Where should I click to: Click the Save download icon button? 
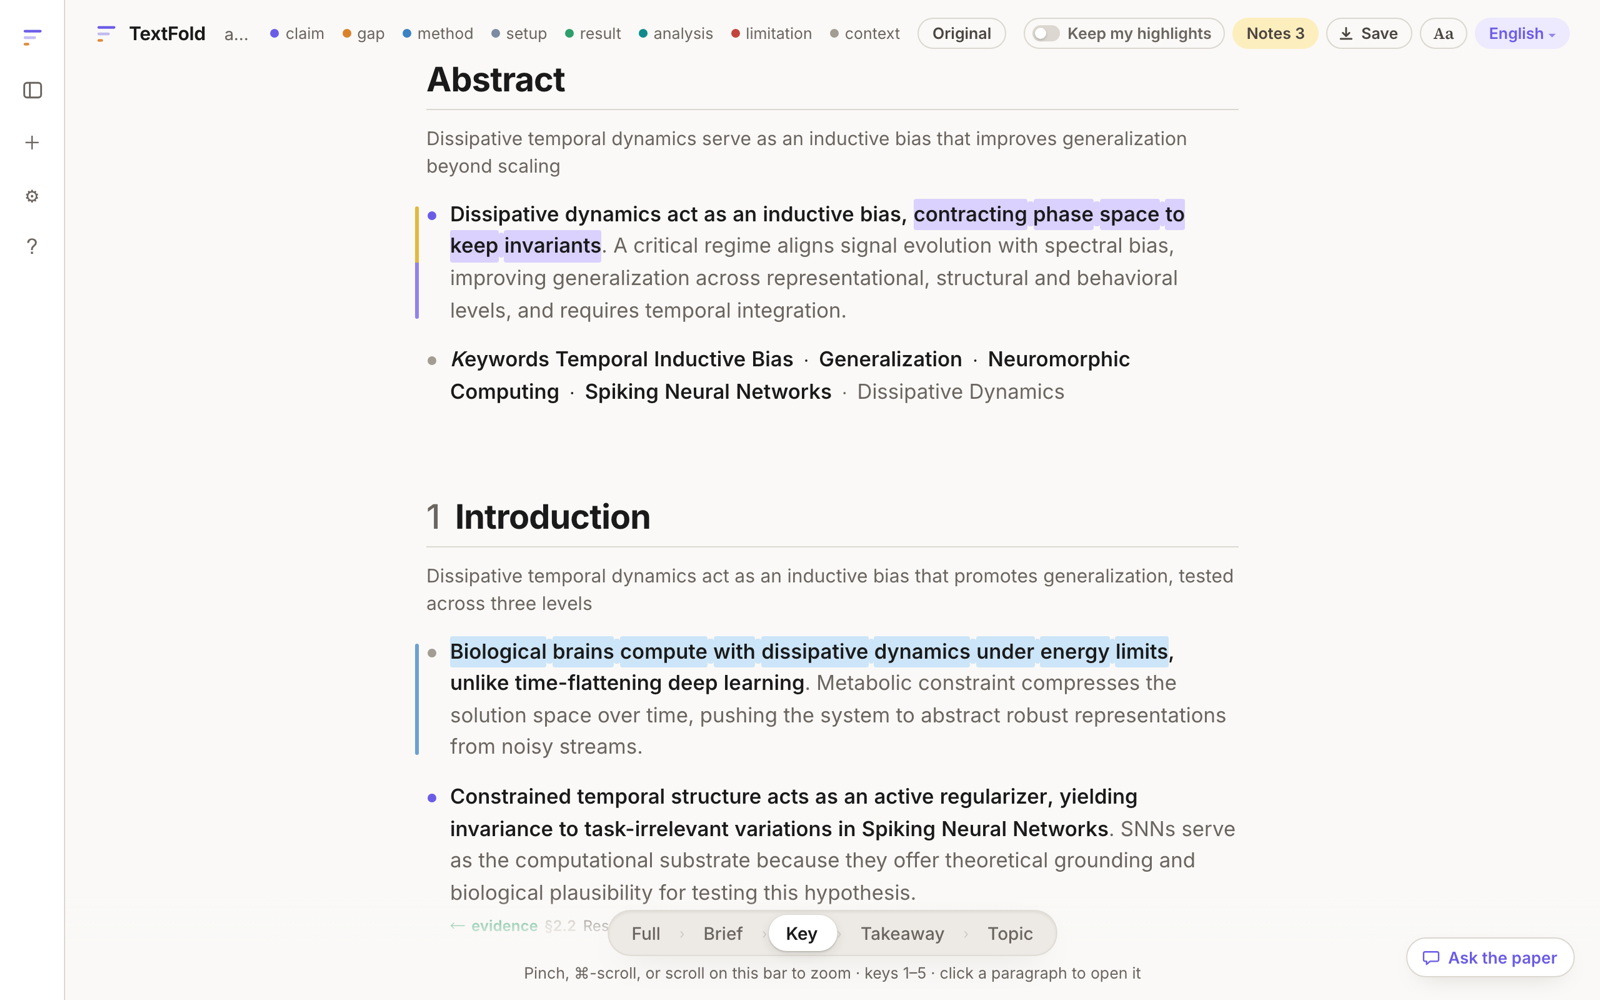coord(1368,34)
